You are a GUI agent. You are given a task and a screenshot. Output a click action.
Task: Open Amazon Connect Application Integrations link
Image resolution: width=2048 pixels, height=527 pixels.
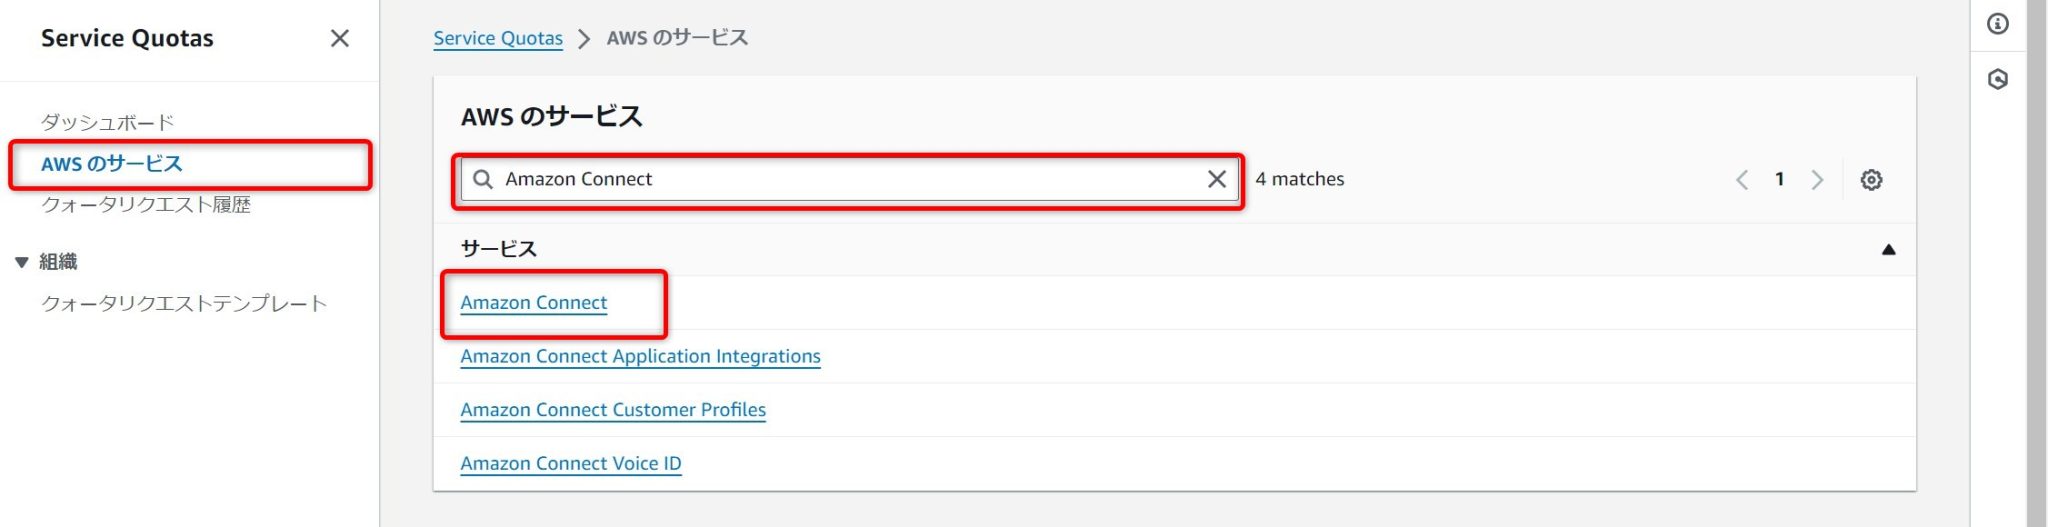tap(640, 356)
